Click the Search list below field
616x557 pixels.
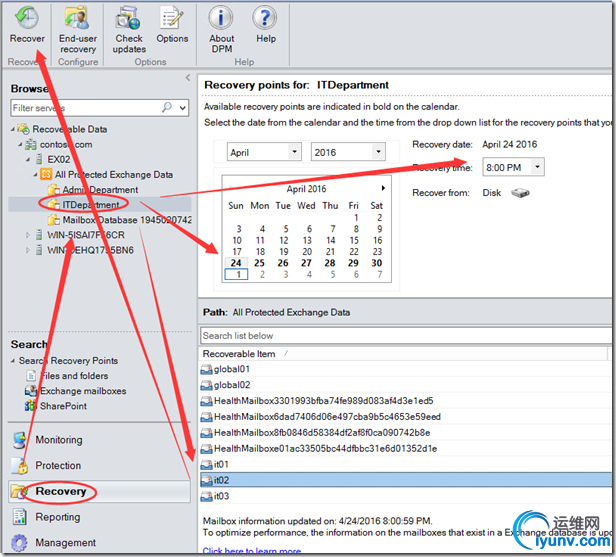tap(406, 336)
